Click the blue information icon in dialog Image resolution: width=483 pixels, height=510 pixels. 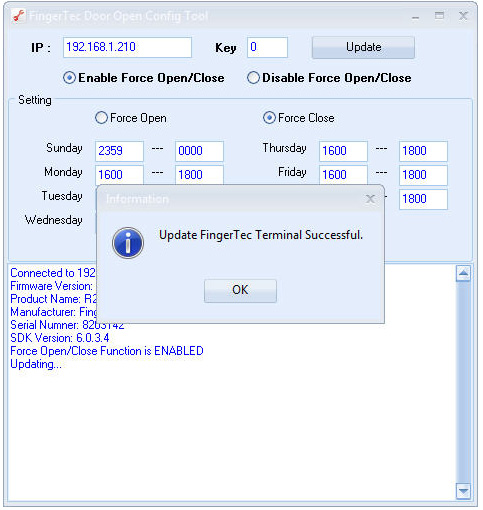point(128,243)
